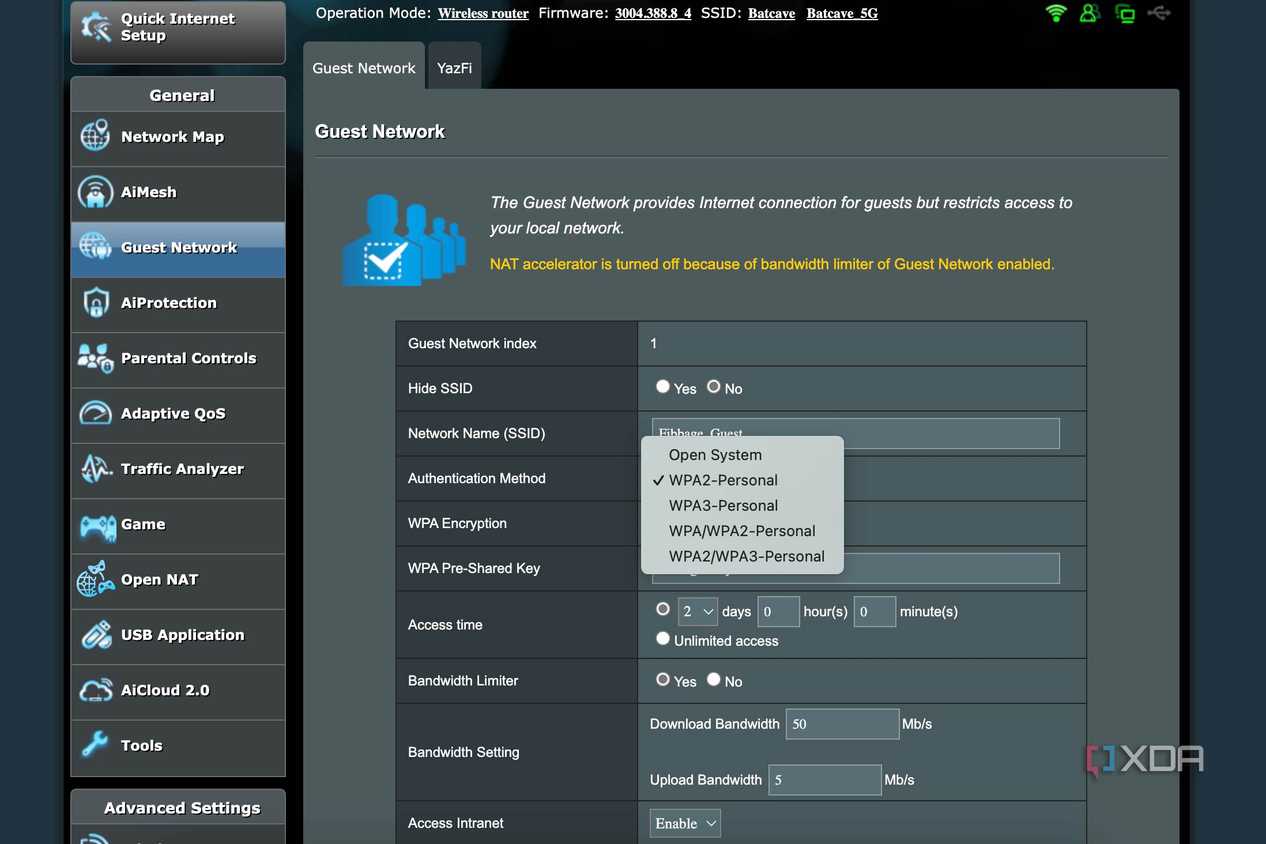Open the Access Intranet Enable dropdown

coord(685,824)
